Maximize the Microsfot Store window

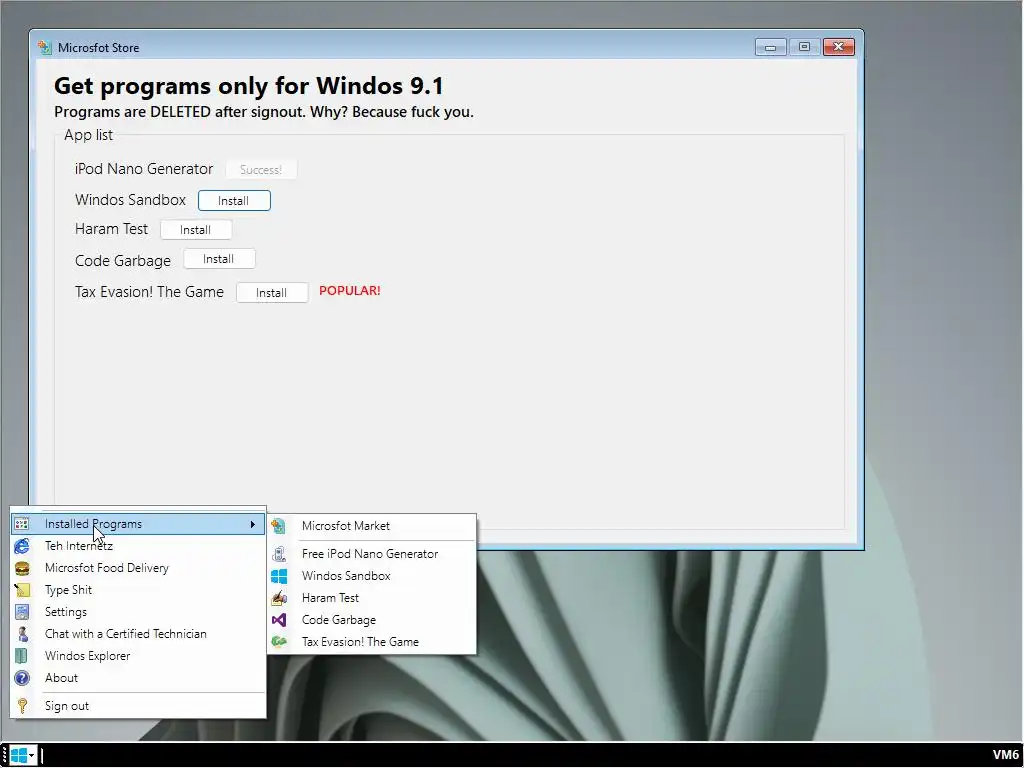click(805, 47)
